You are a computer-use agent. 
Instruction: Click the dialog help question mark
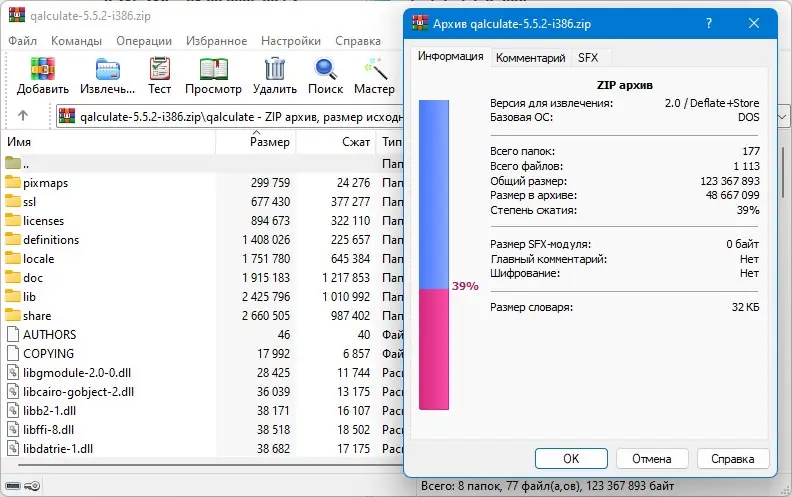709,23
